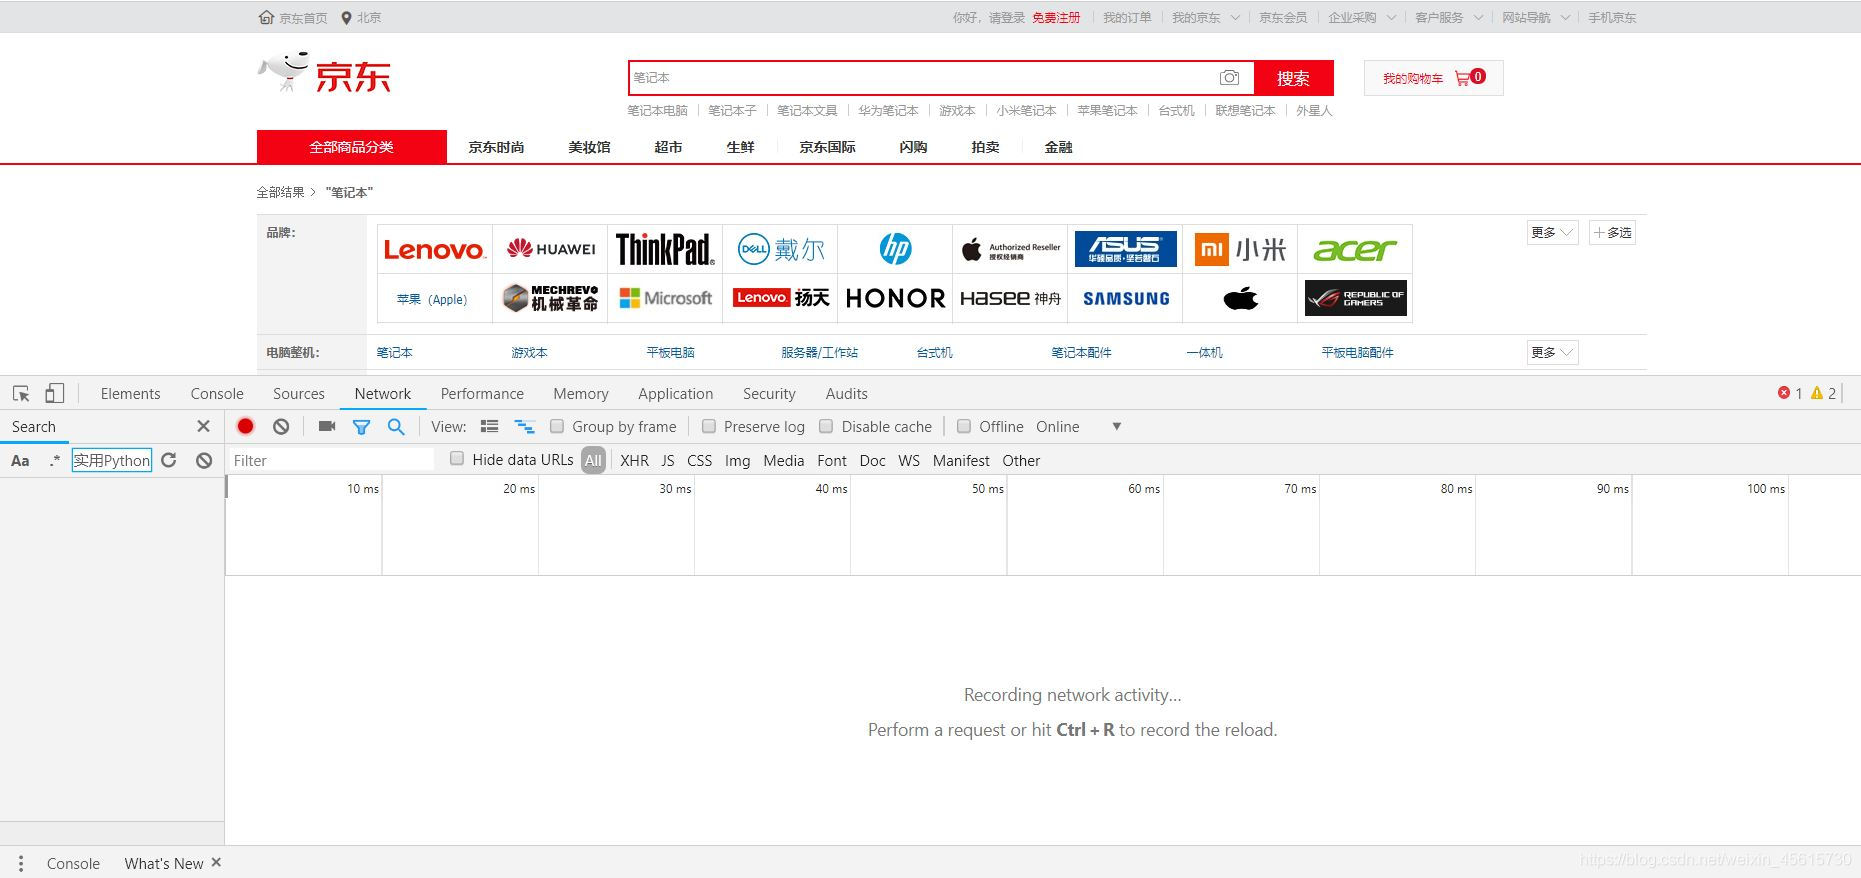
Task: Select the ASUS brand logo
Action: [x=1125, y=249]
